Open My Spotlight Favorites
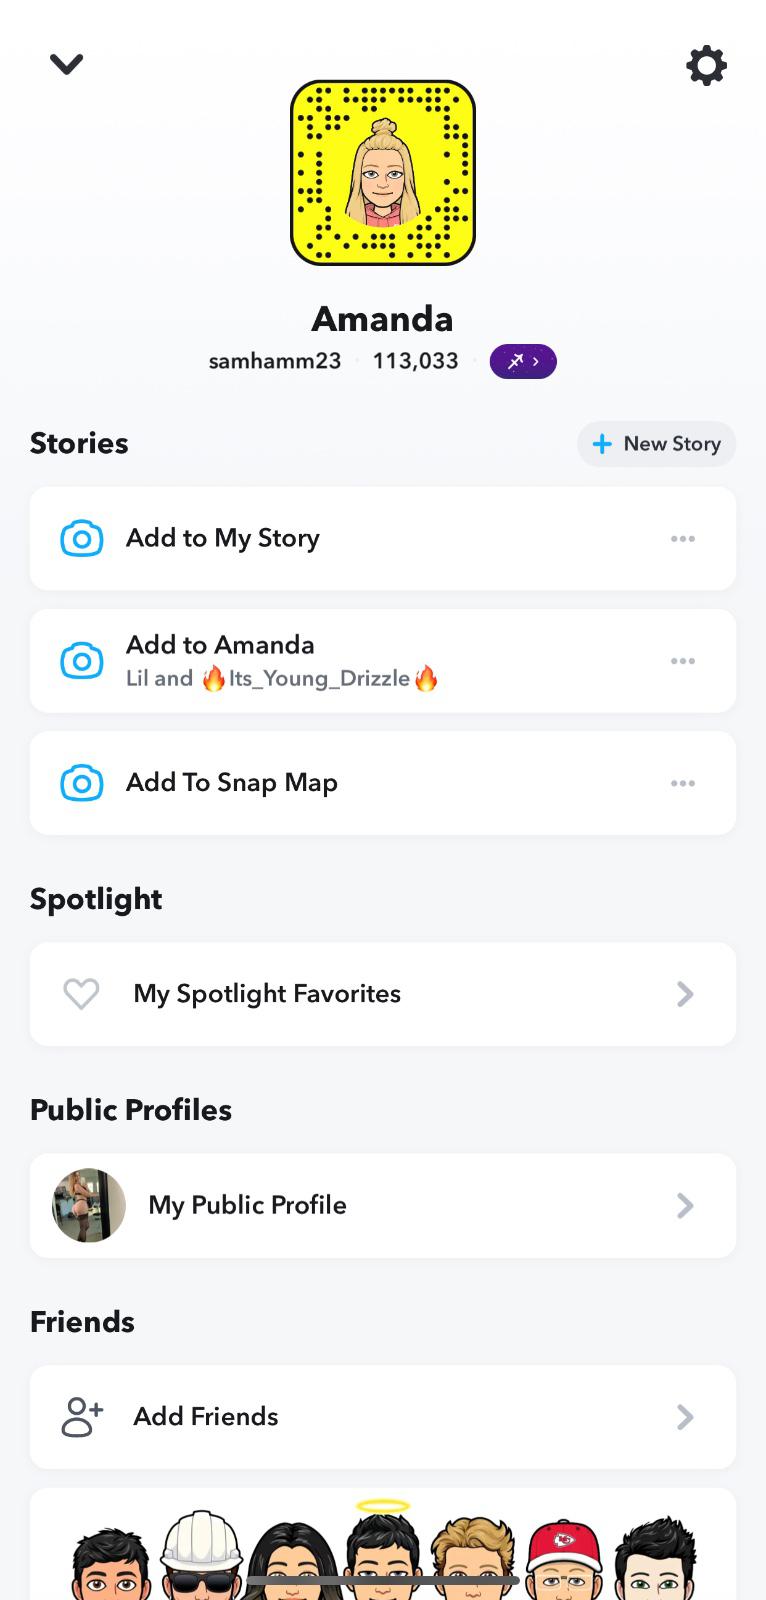Image resolution: width=766 pixels, height=1600 pixels. pos(267,994)
